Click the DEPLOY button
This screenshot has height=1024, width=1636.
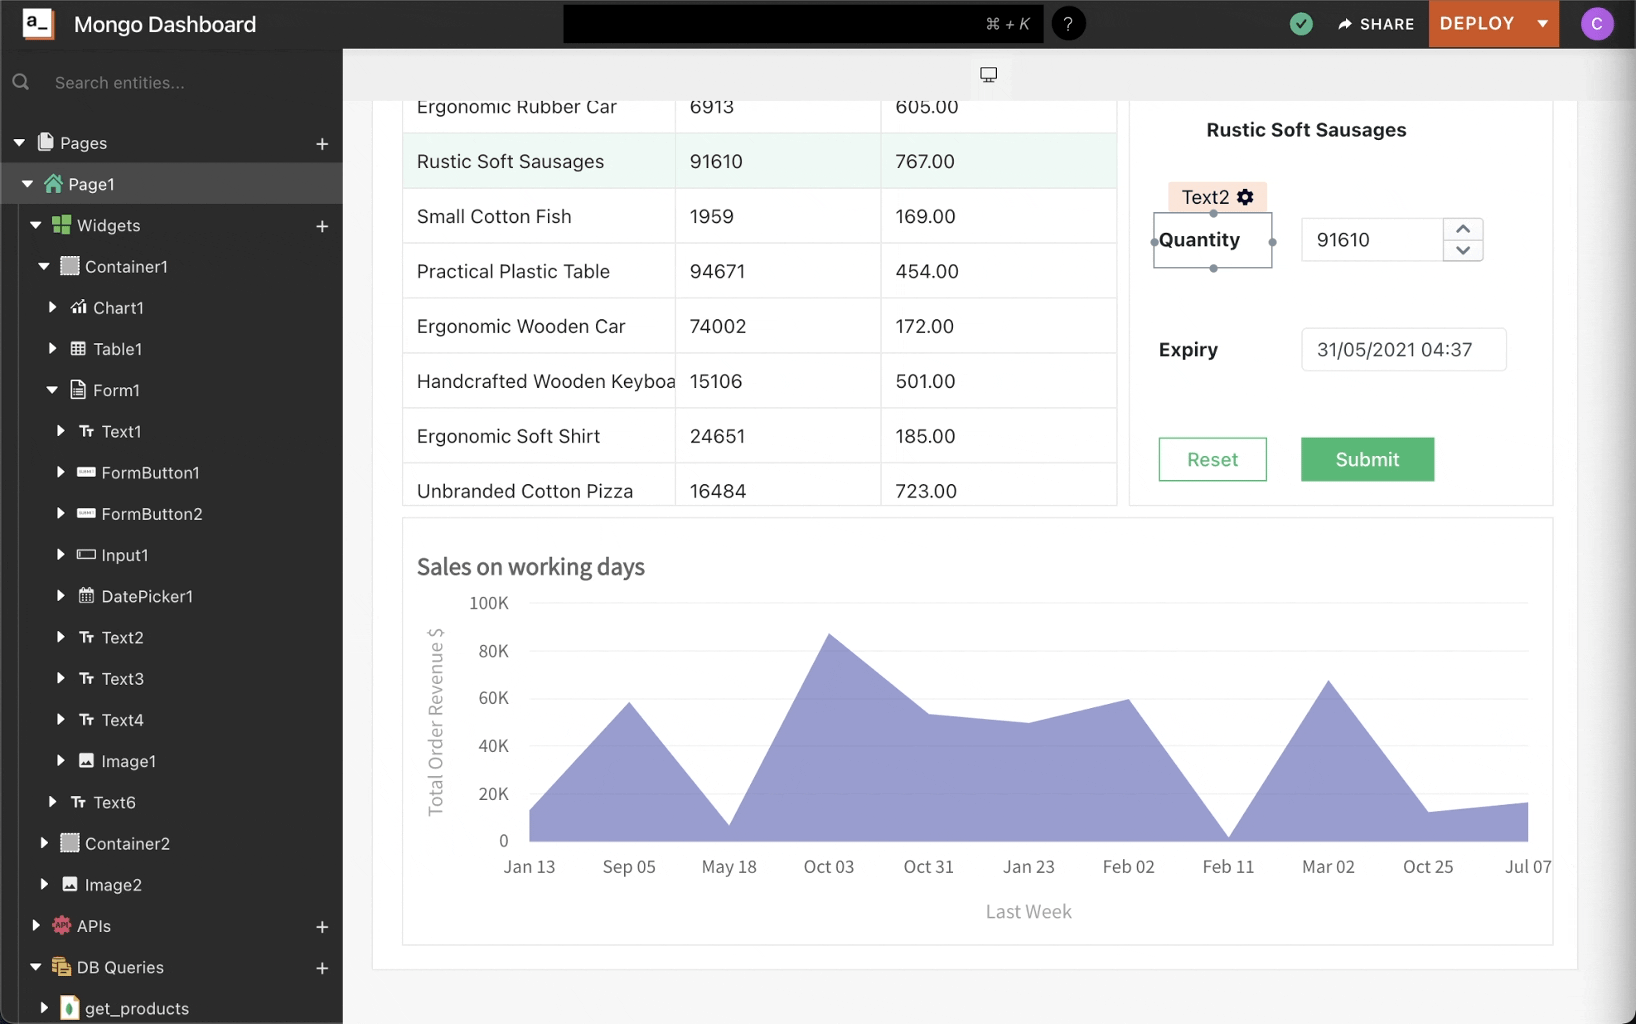(1477, 24)
